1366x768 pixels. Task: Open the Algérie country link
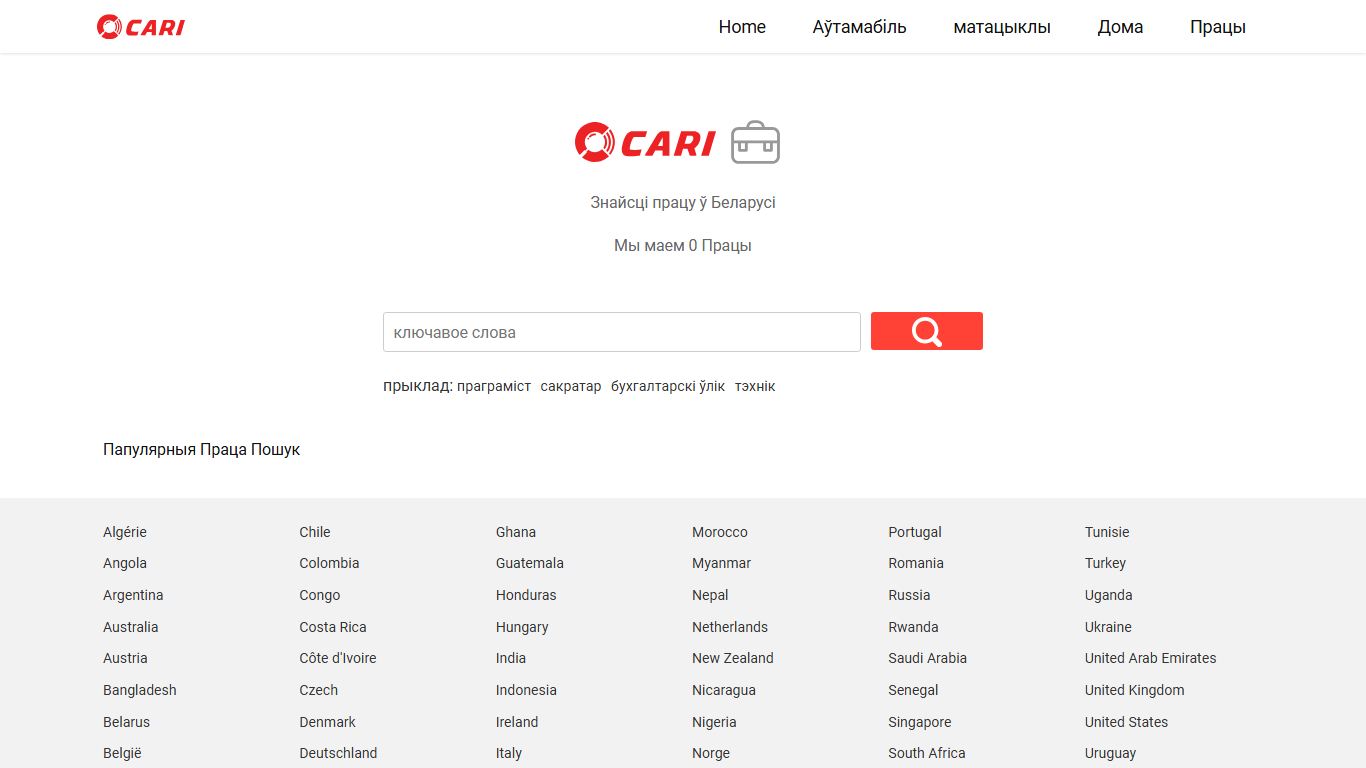tap(125, 532)
